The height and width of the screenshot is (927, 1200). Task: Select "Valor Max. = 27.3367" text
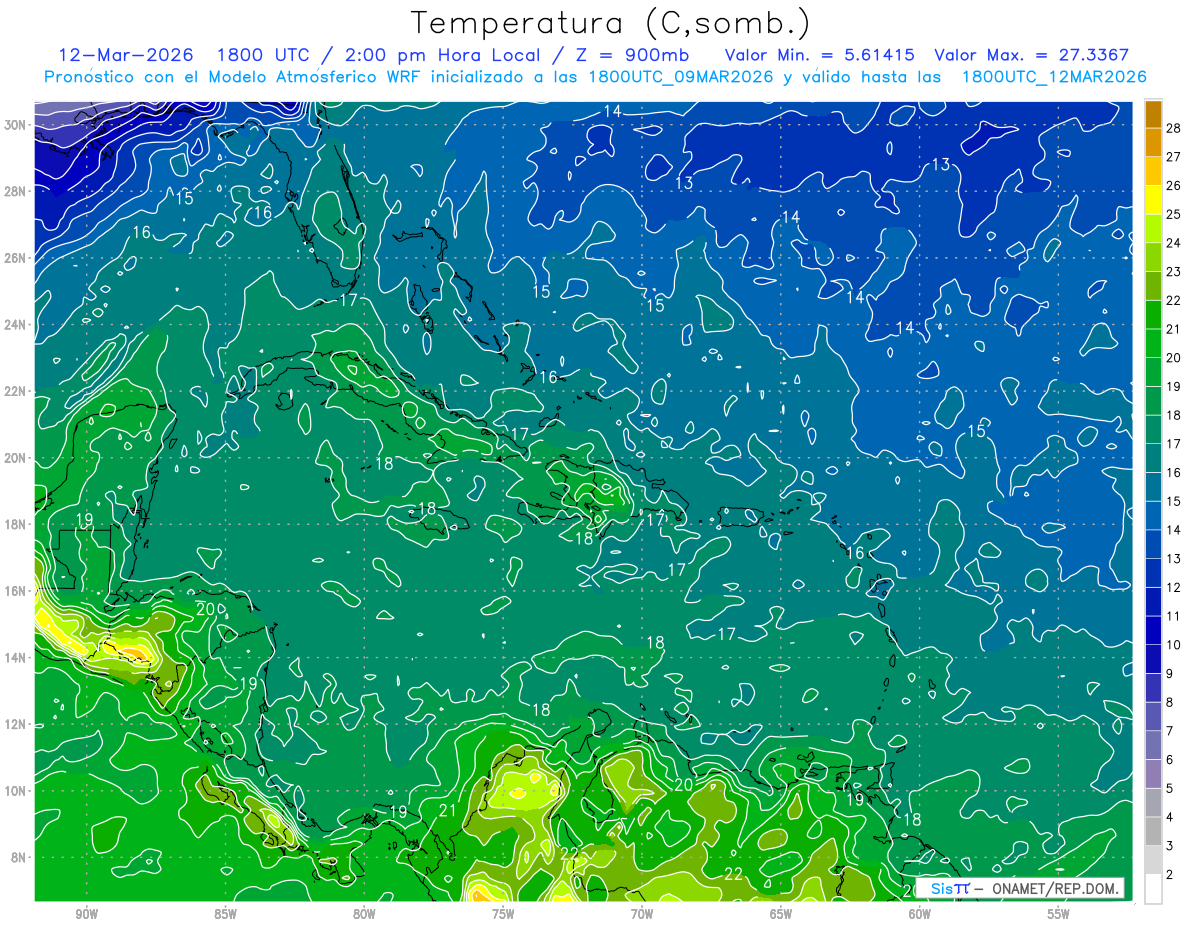coord(1031,55)
